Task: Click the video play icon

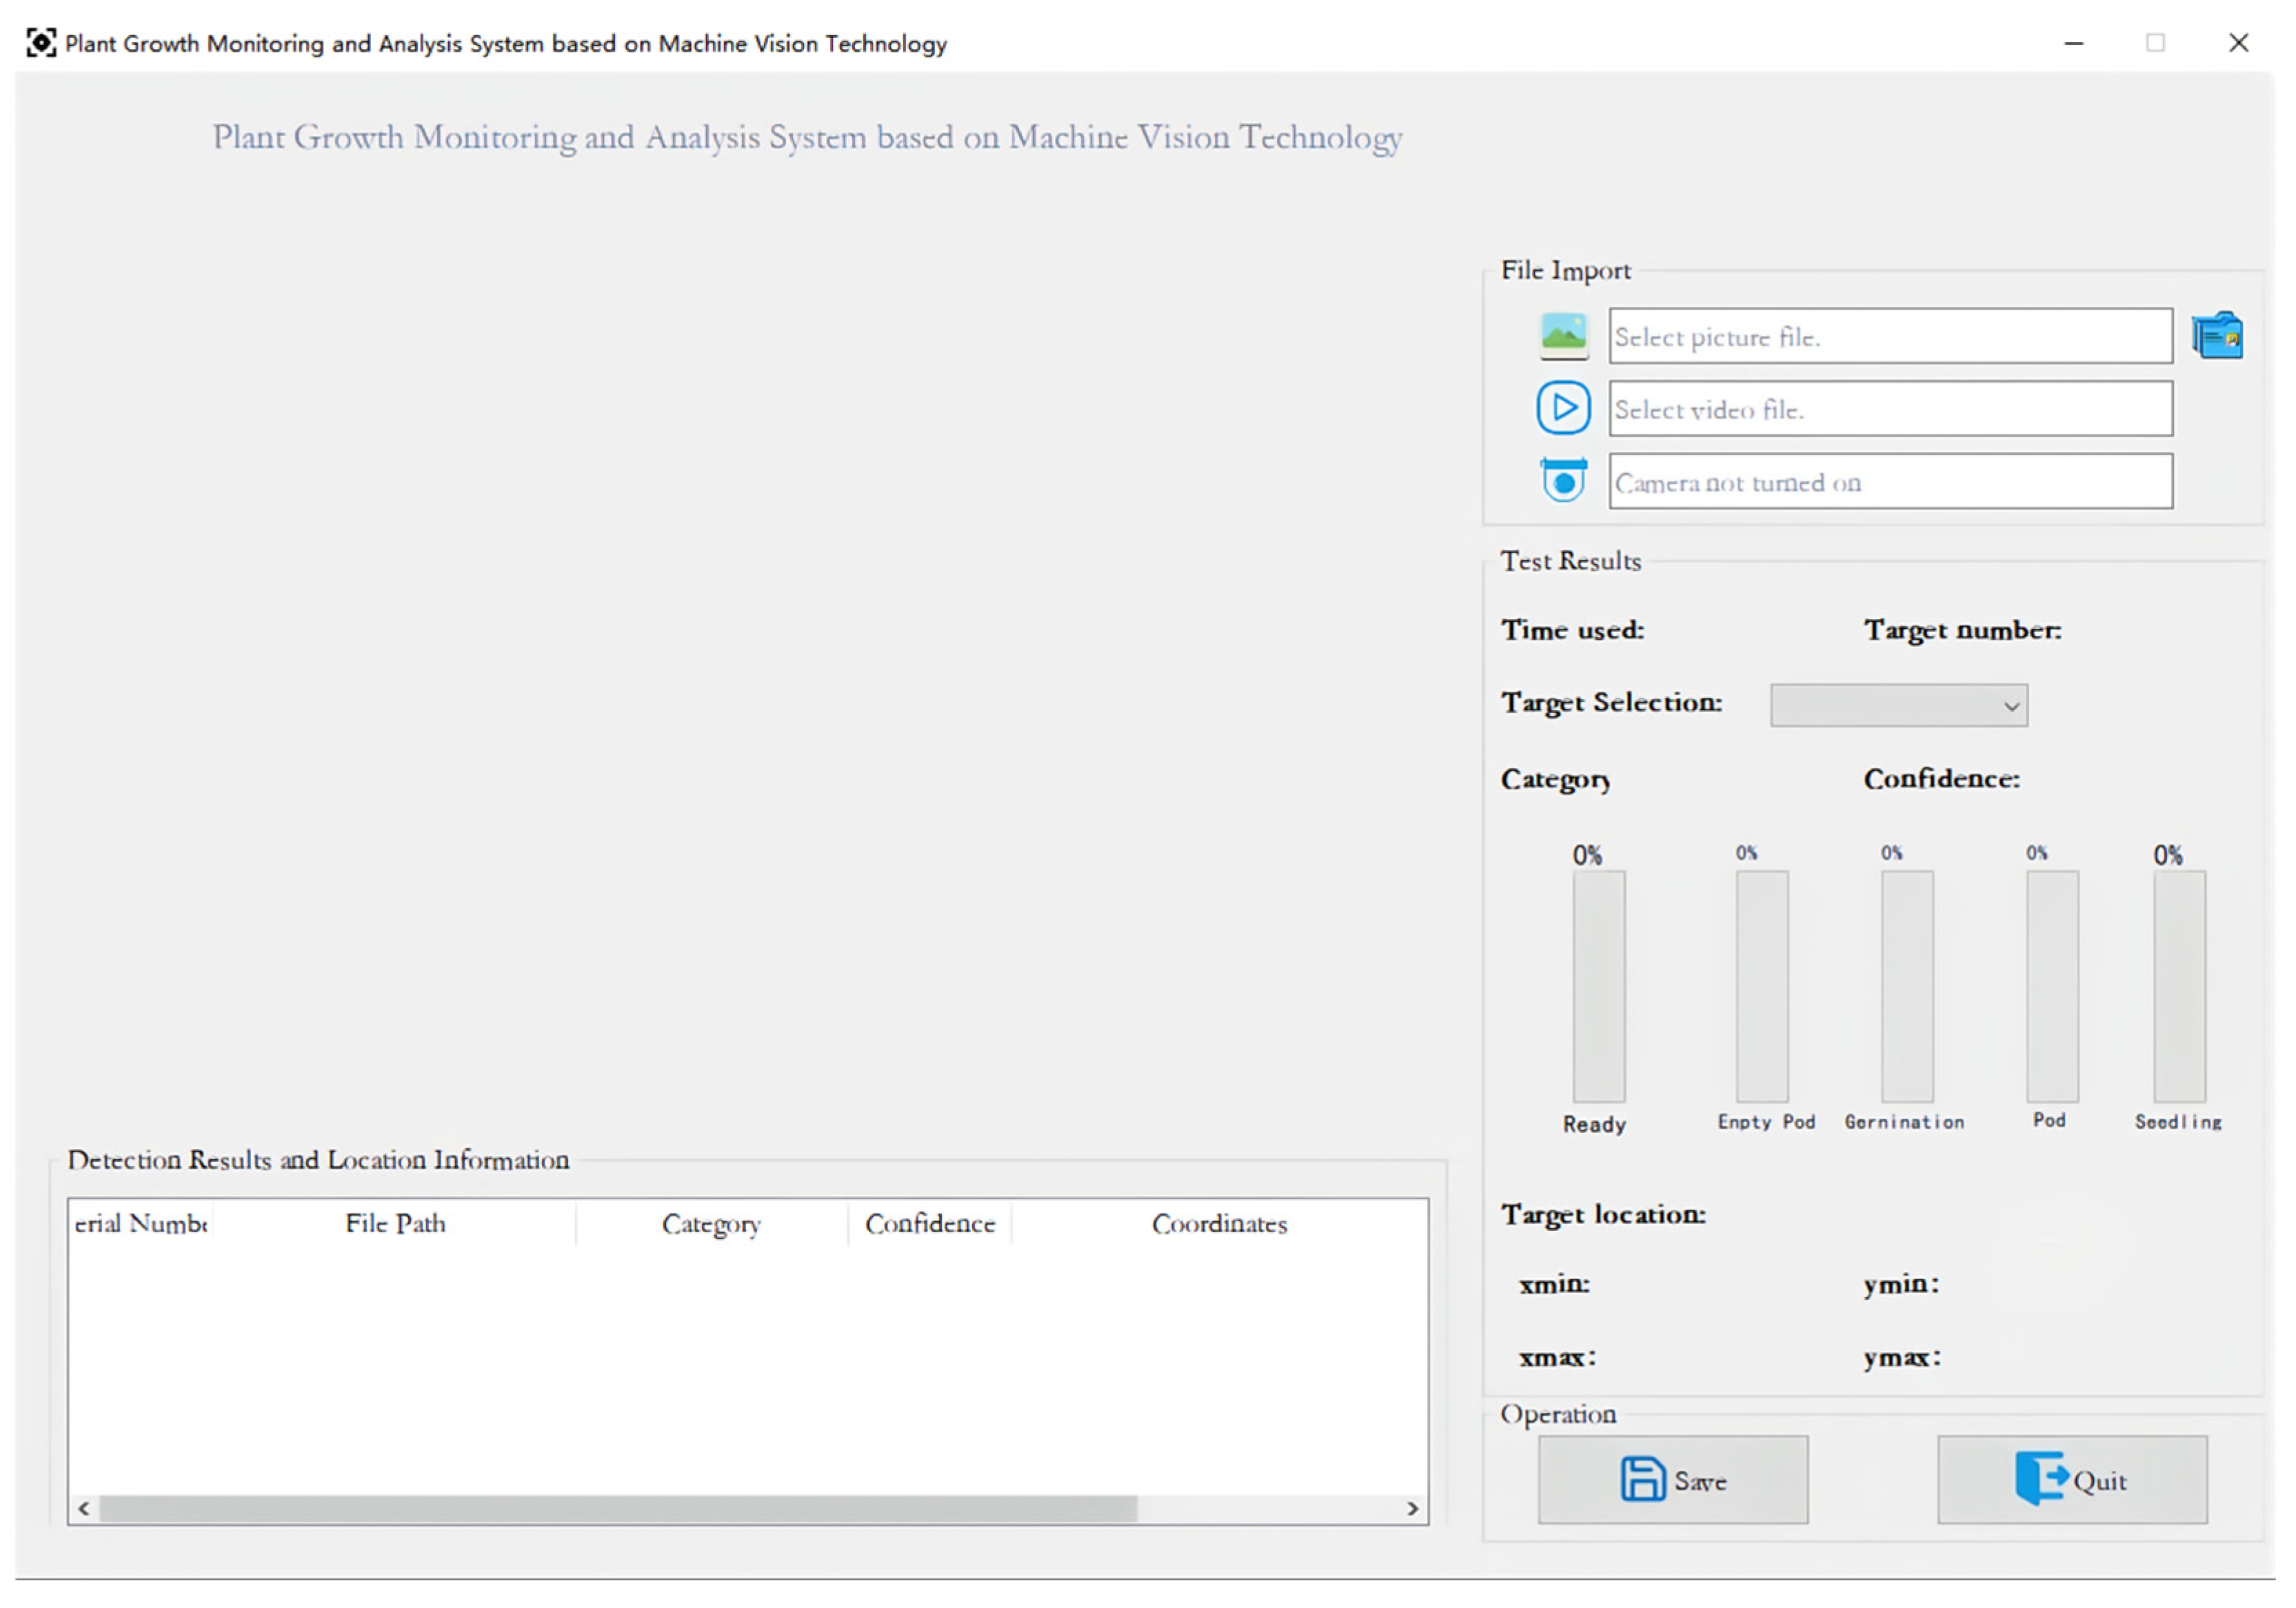Action: tap(1563, 408)
